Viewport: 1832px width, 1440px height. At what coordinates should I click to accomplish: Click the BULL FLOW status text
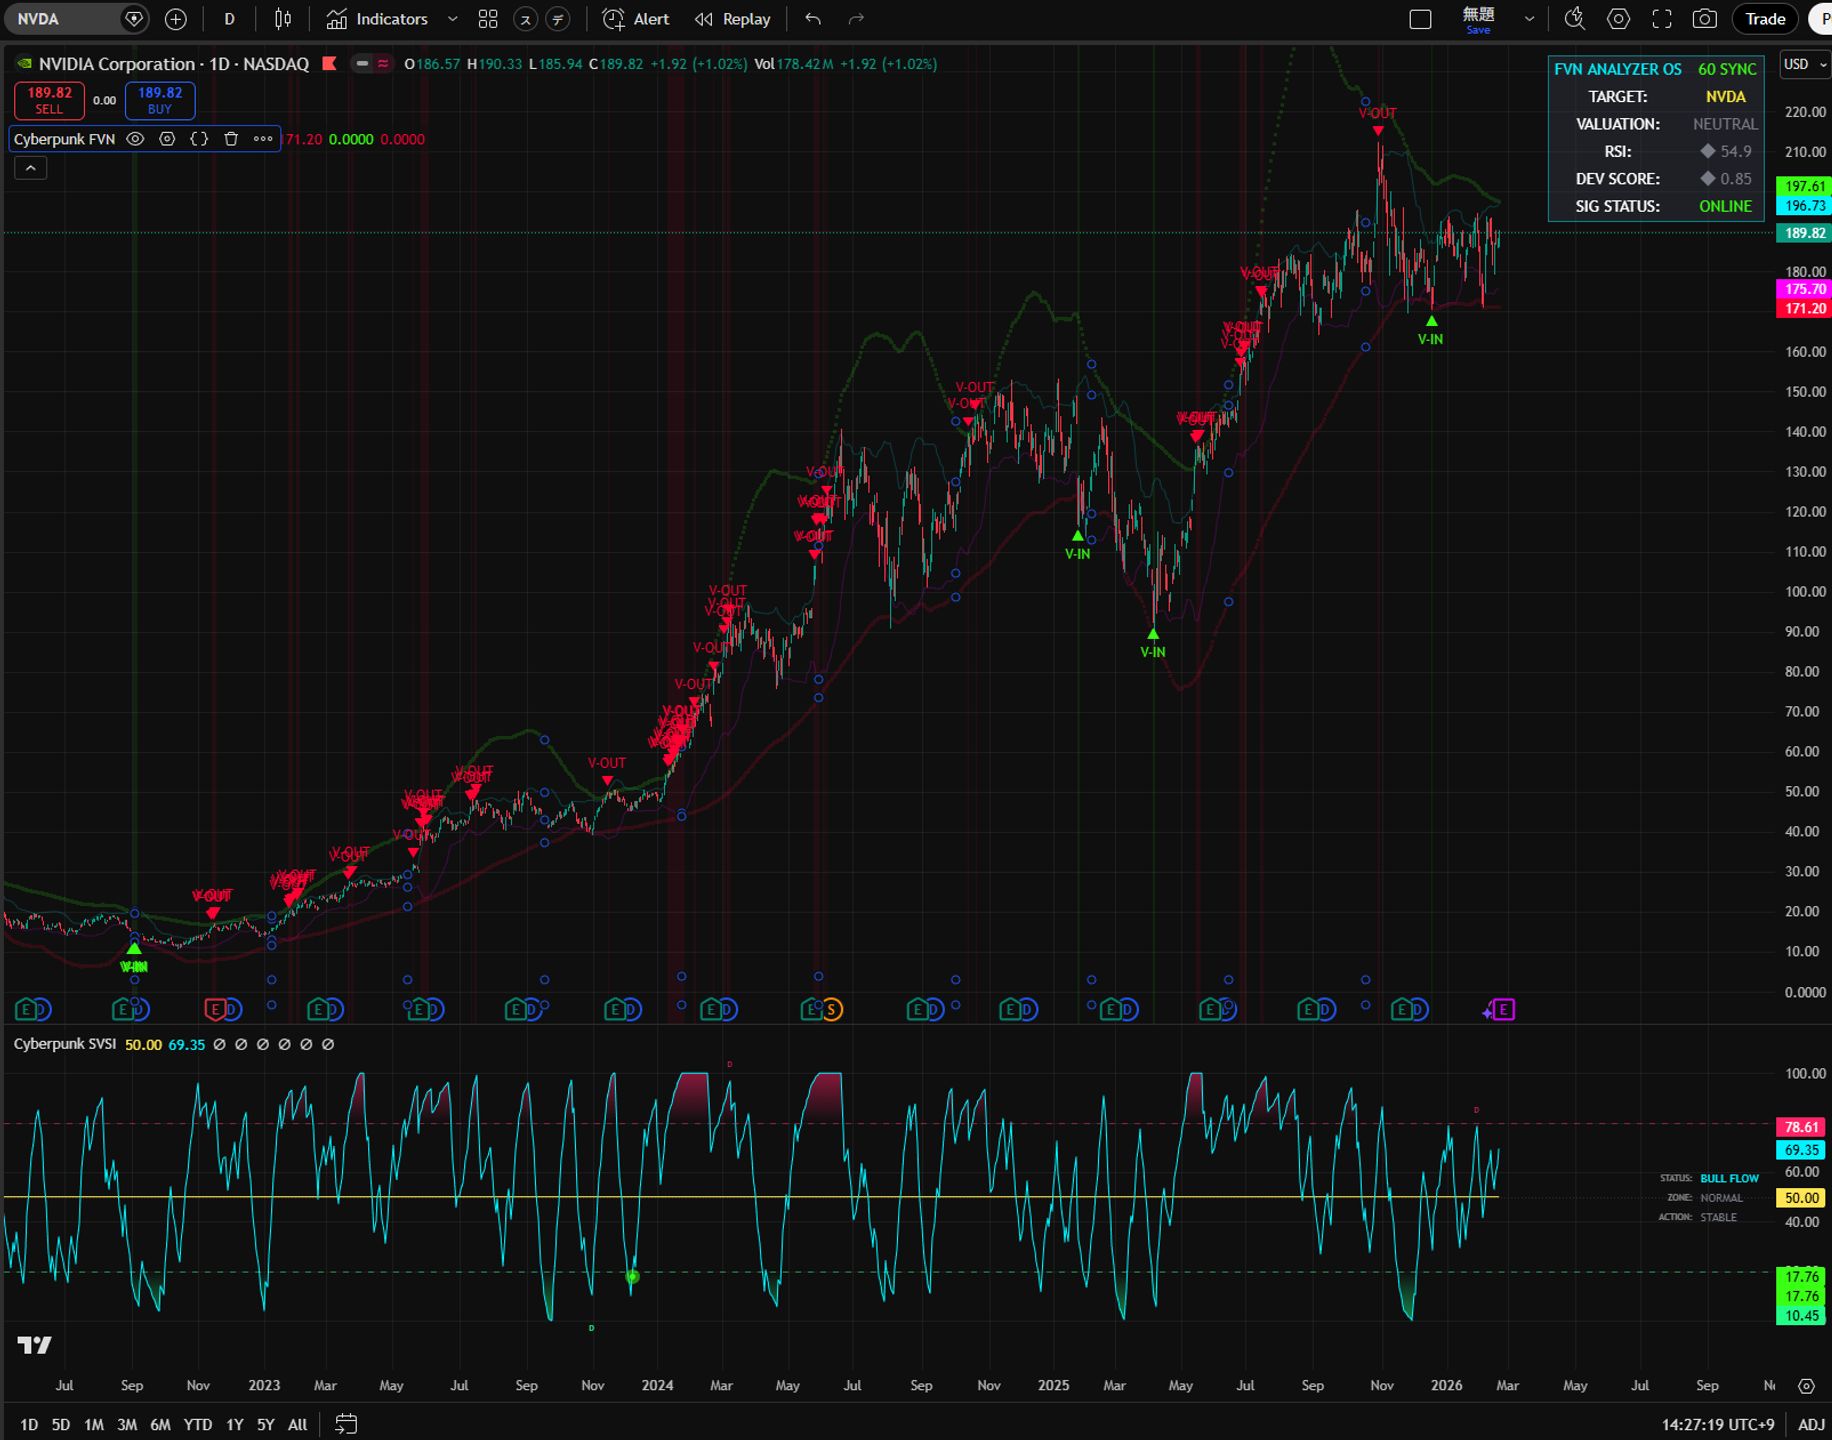point(1729,1178)
